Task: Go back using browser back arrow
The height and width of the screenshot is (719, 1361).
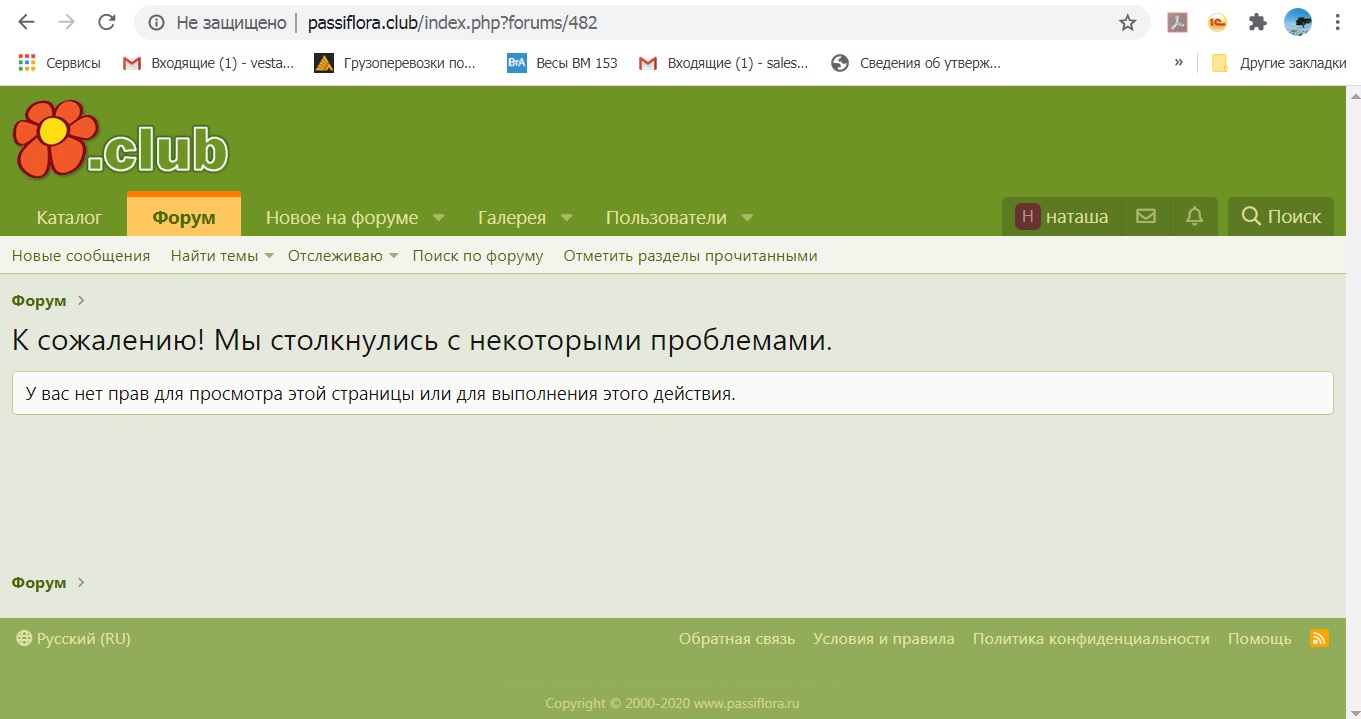Action: click(27, 22)
